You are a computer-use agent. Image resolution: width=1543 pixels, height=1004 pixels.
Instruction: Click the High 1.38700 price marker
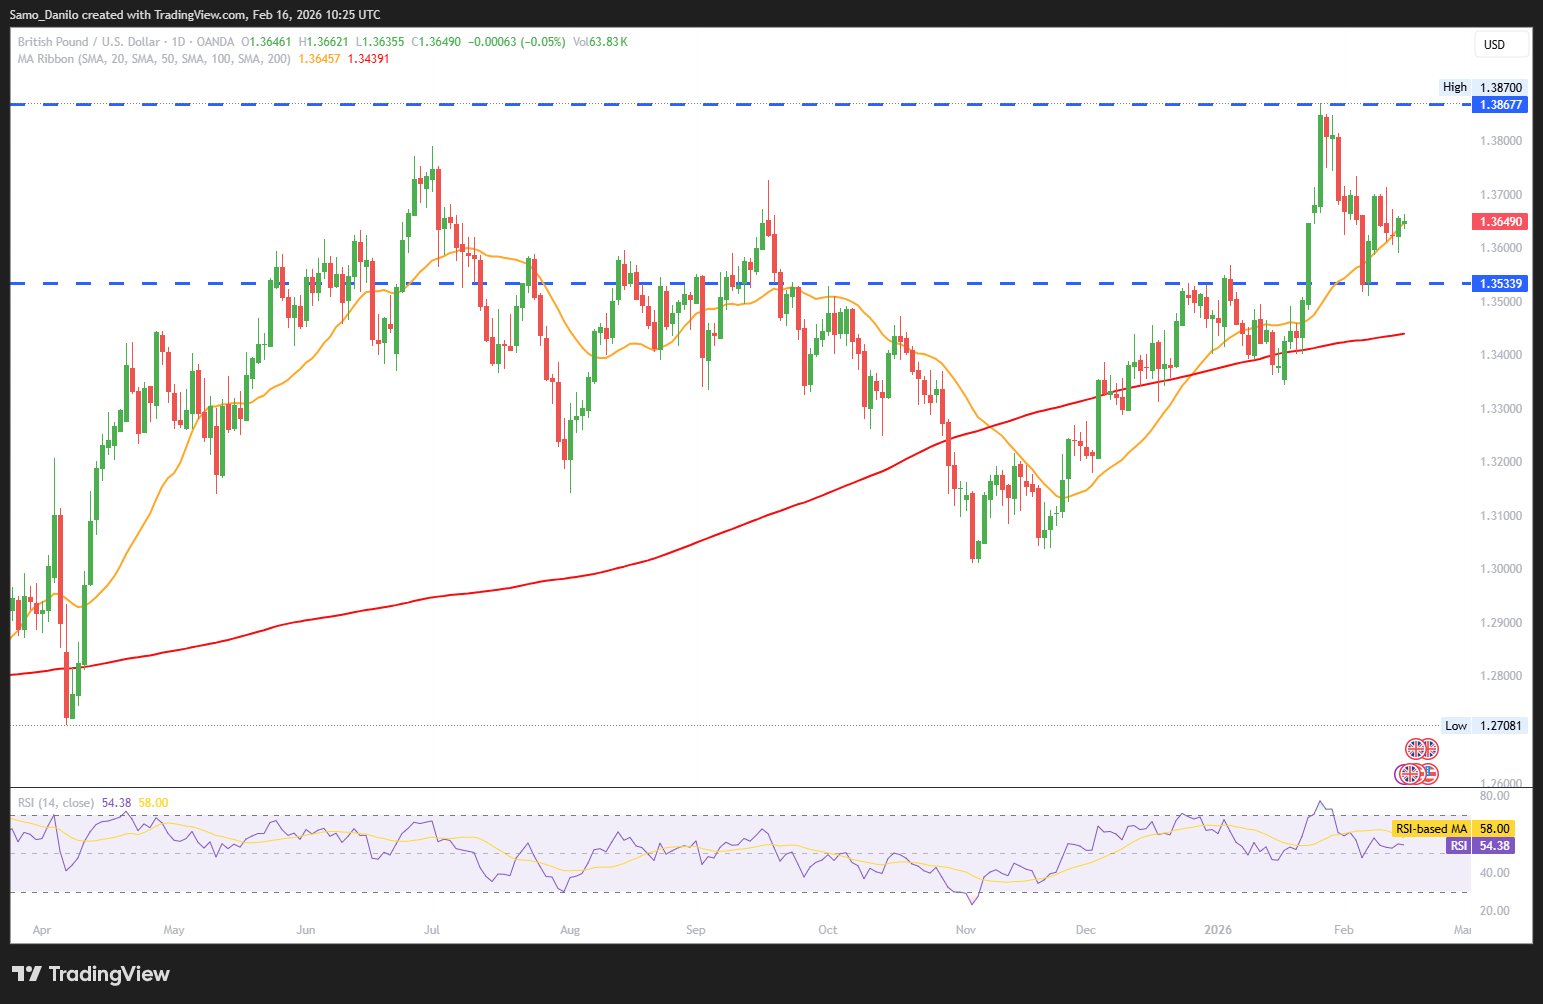pos(1483,88)
